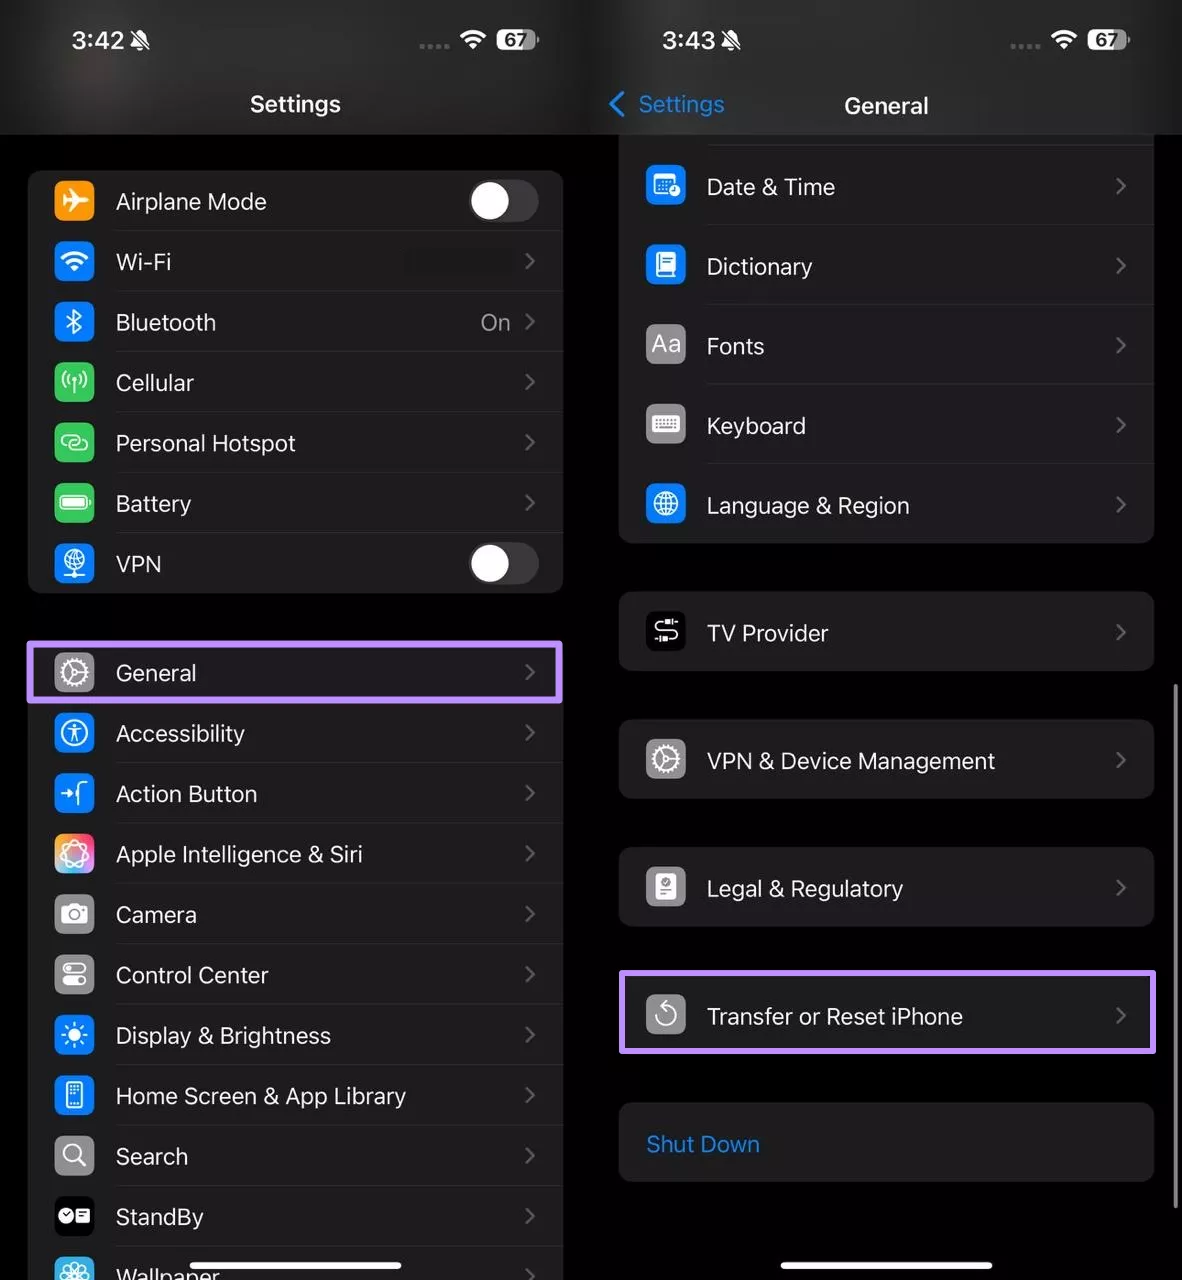The height and width of the screenshot is (1280, 1182).
Task: Go back to Settings from General
Action: (x=665, y=104)
